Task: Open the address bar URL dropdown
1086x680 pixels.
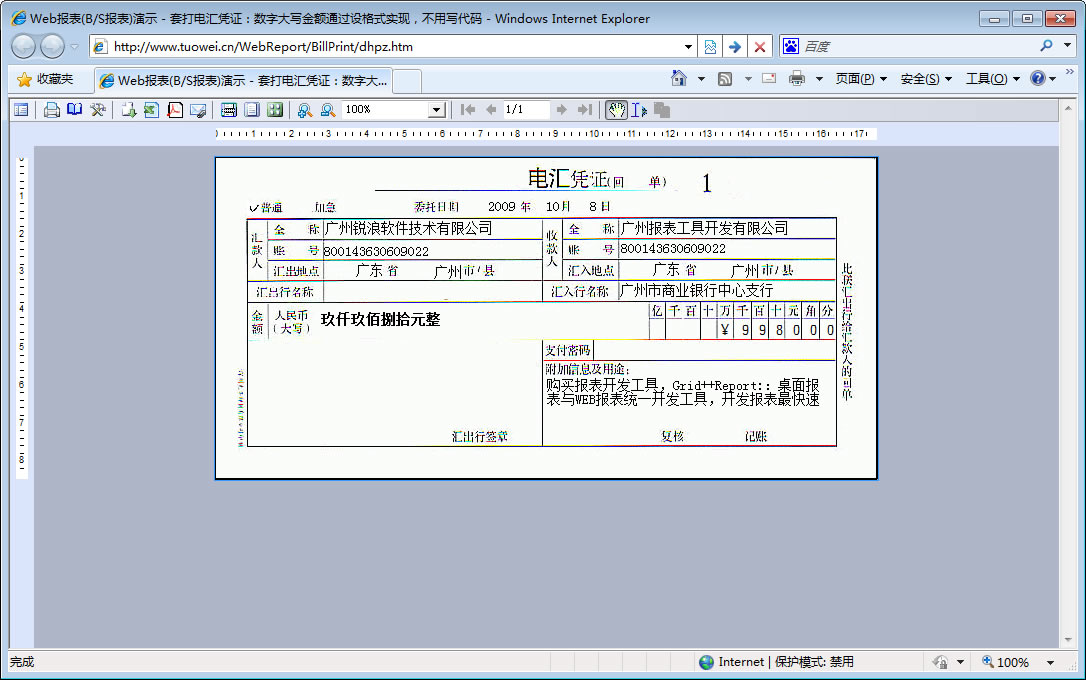Action: click(x=688, y=47)
